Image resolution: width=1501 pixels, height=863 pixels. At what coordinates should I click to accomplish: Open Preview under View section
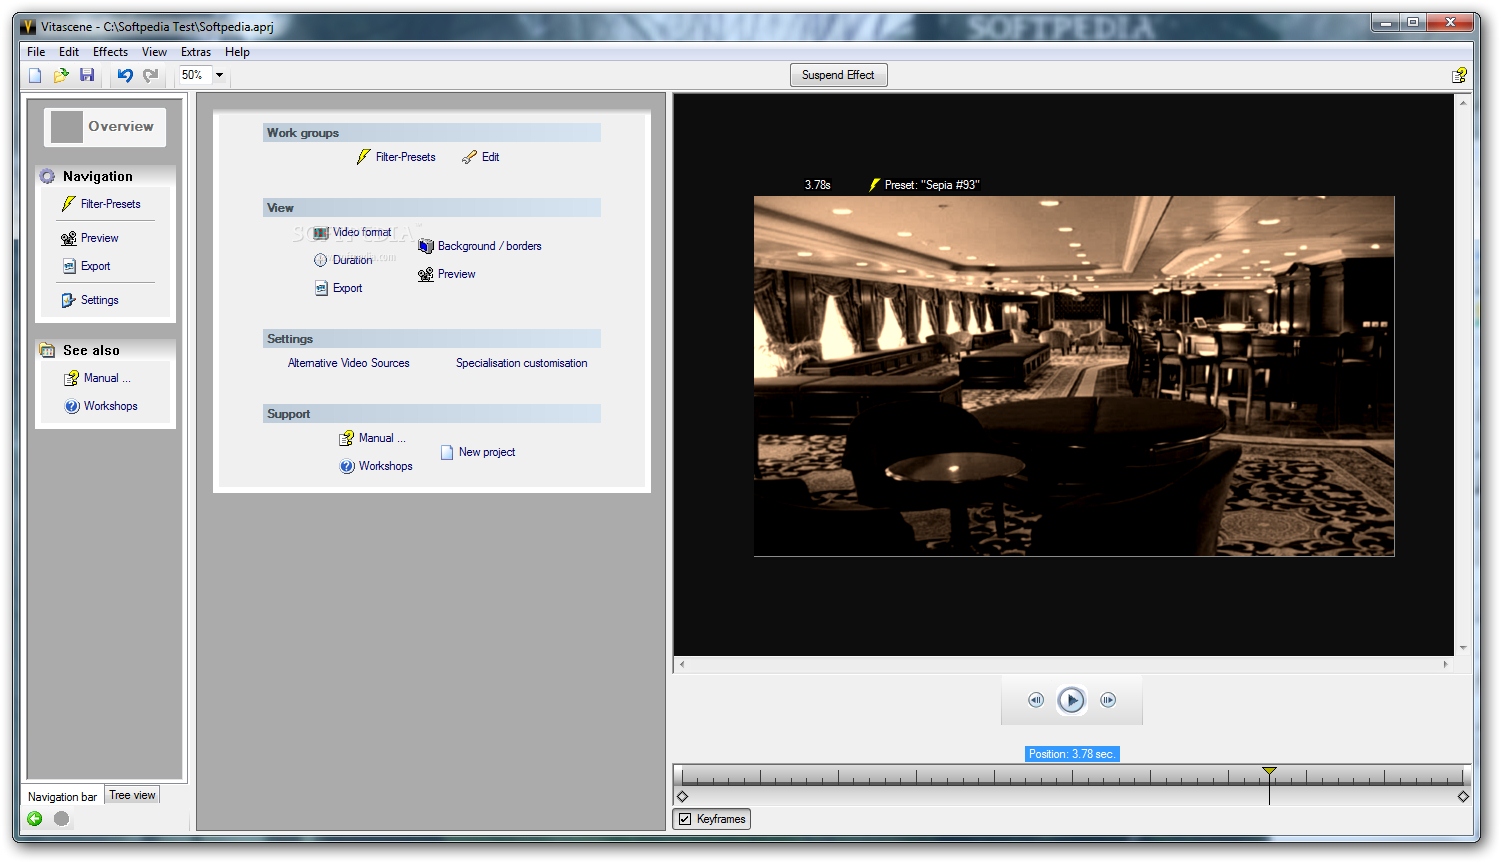[447, 274]
